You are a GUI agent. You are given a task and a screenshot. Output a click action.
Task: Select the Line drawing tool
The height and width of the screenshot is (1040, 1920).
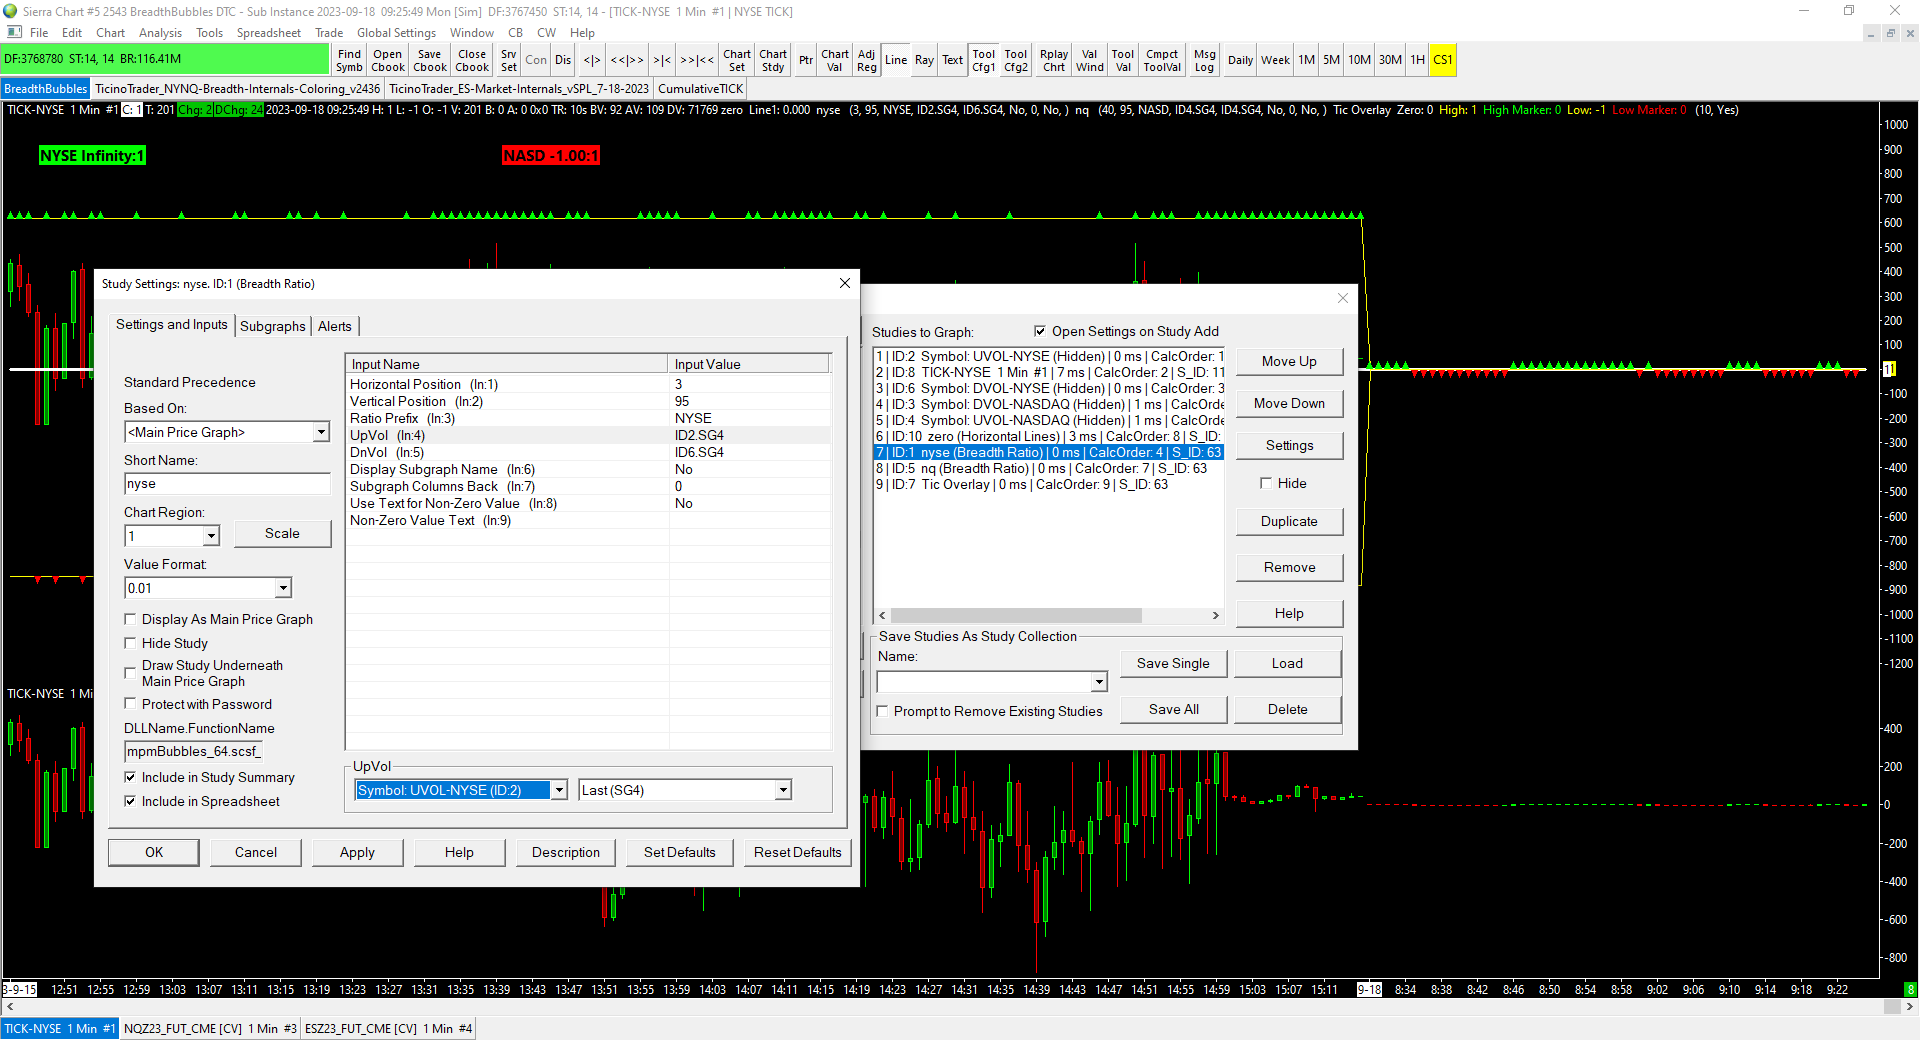(x=896, y=60)
